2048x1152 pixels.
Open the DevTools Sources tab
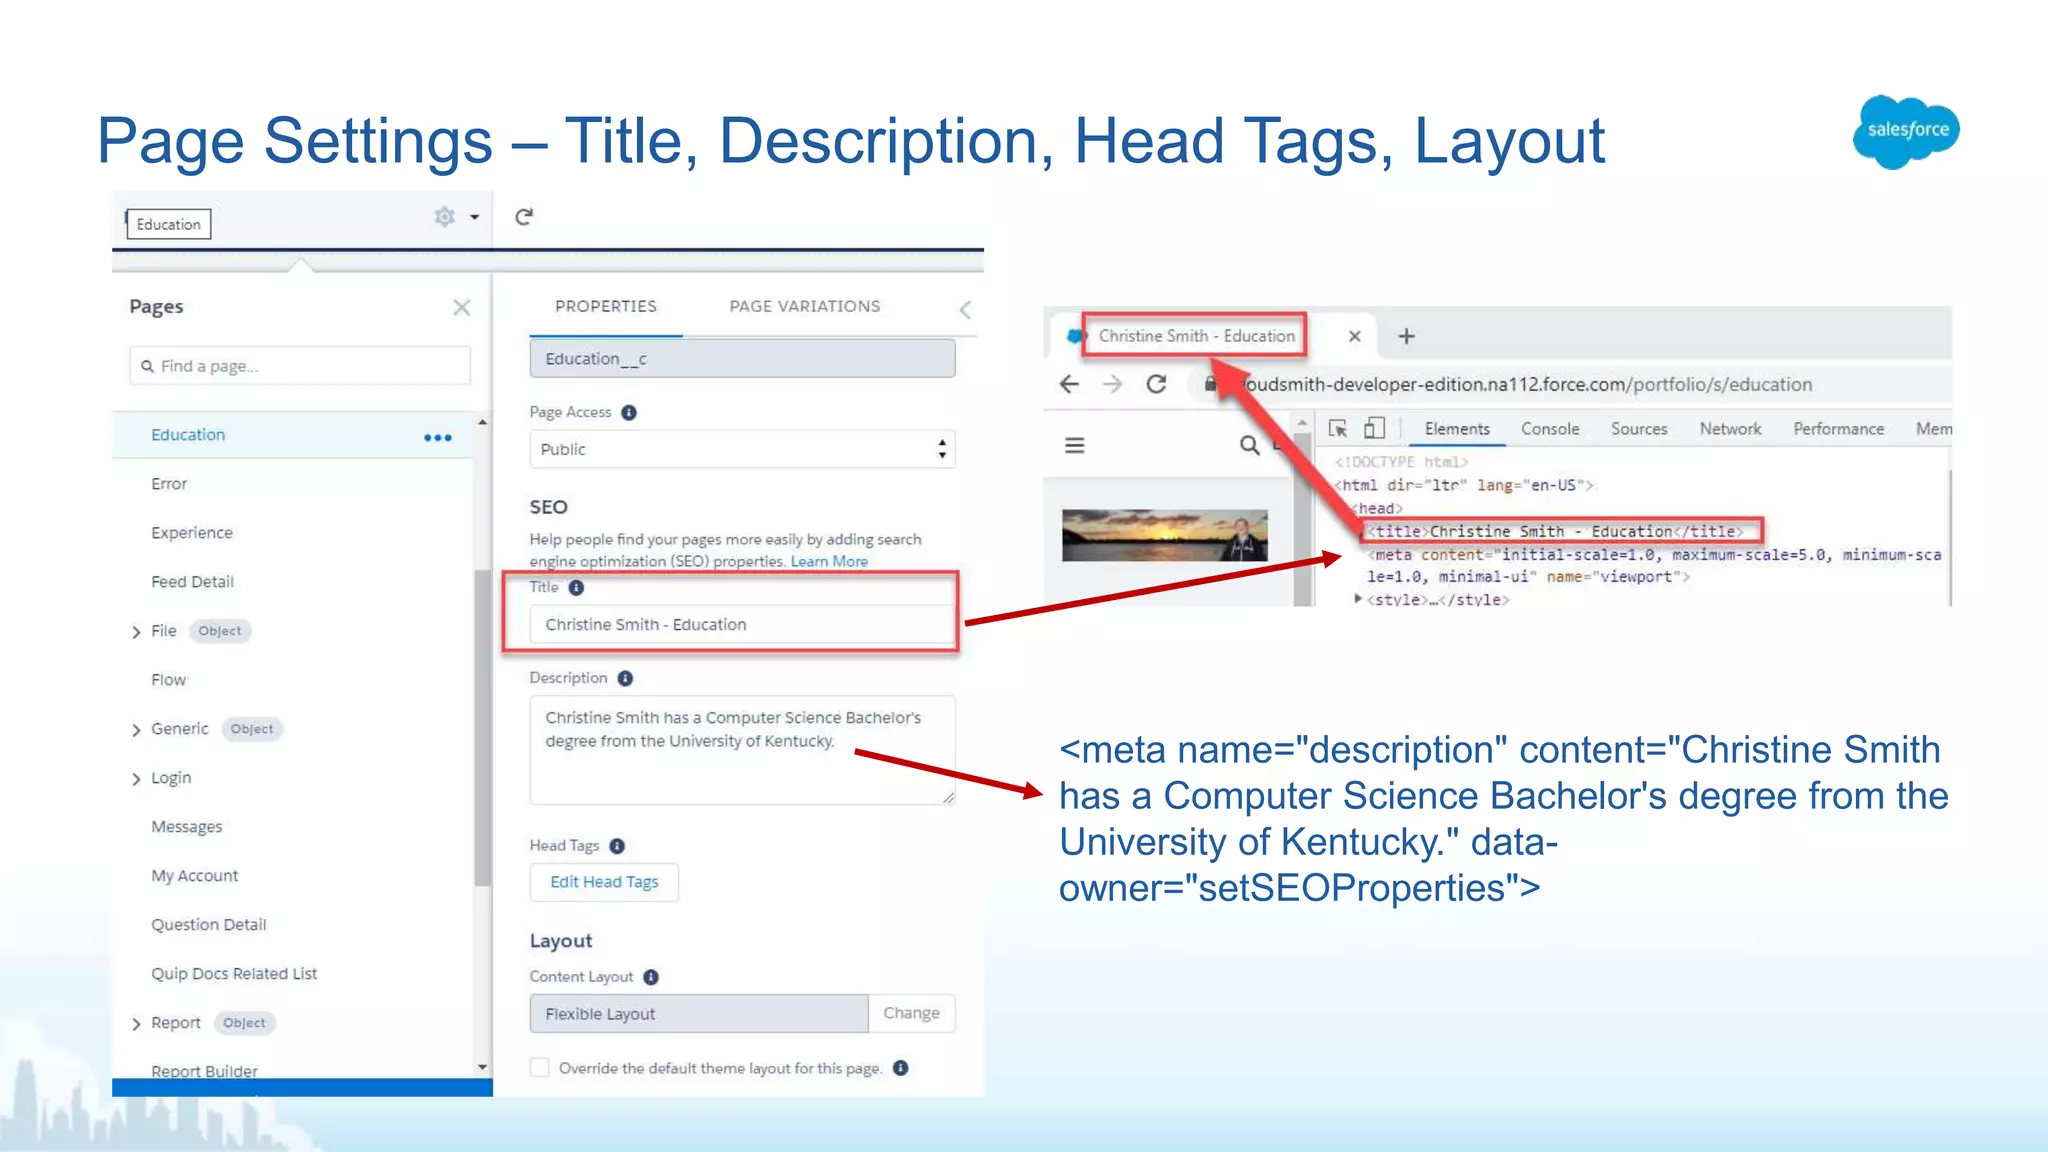pos(1639,429)
